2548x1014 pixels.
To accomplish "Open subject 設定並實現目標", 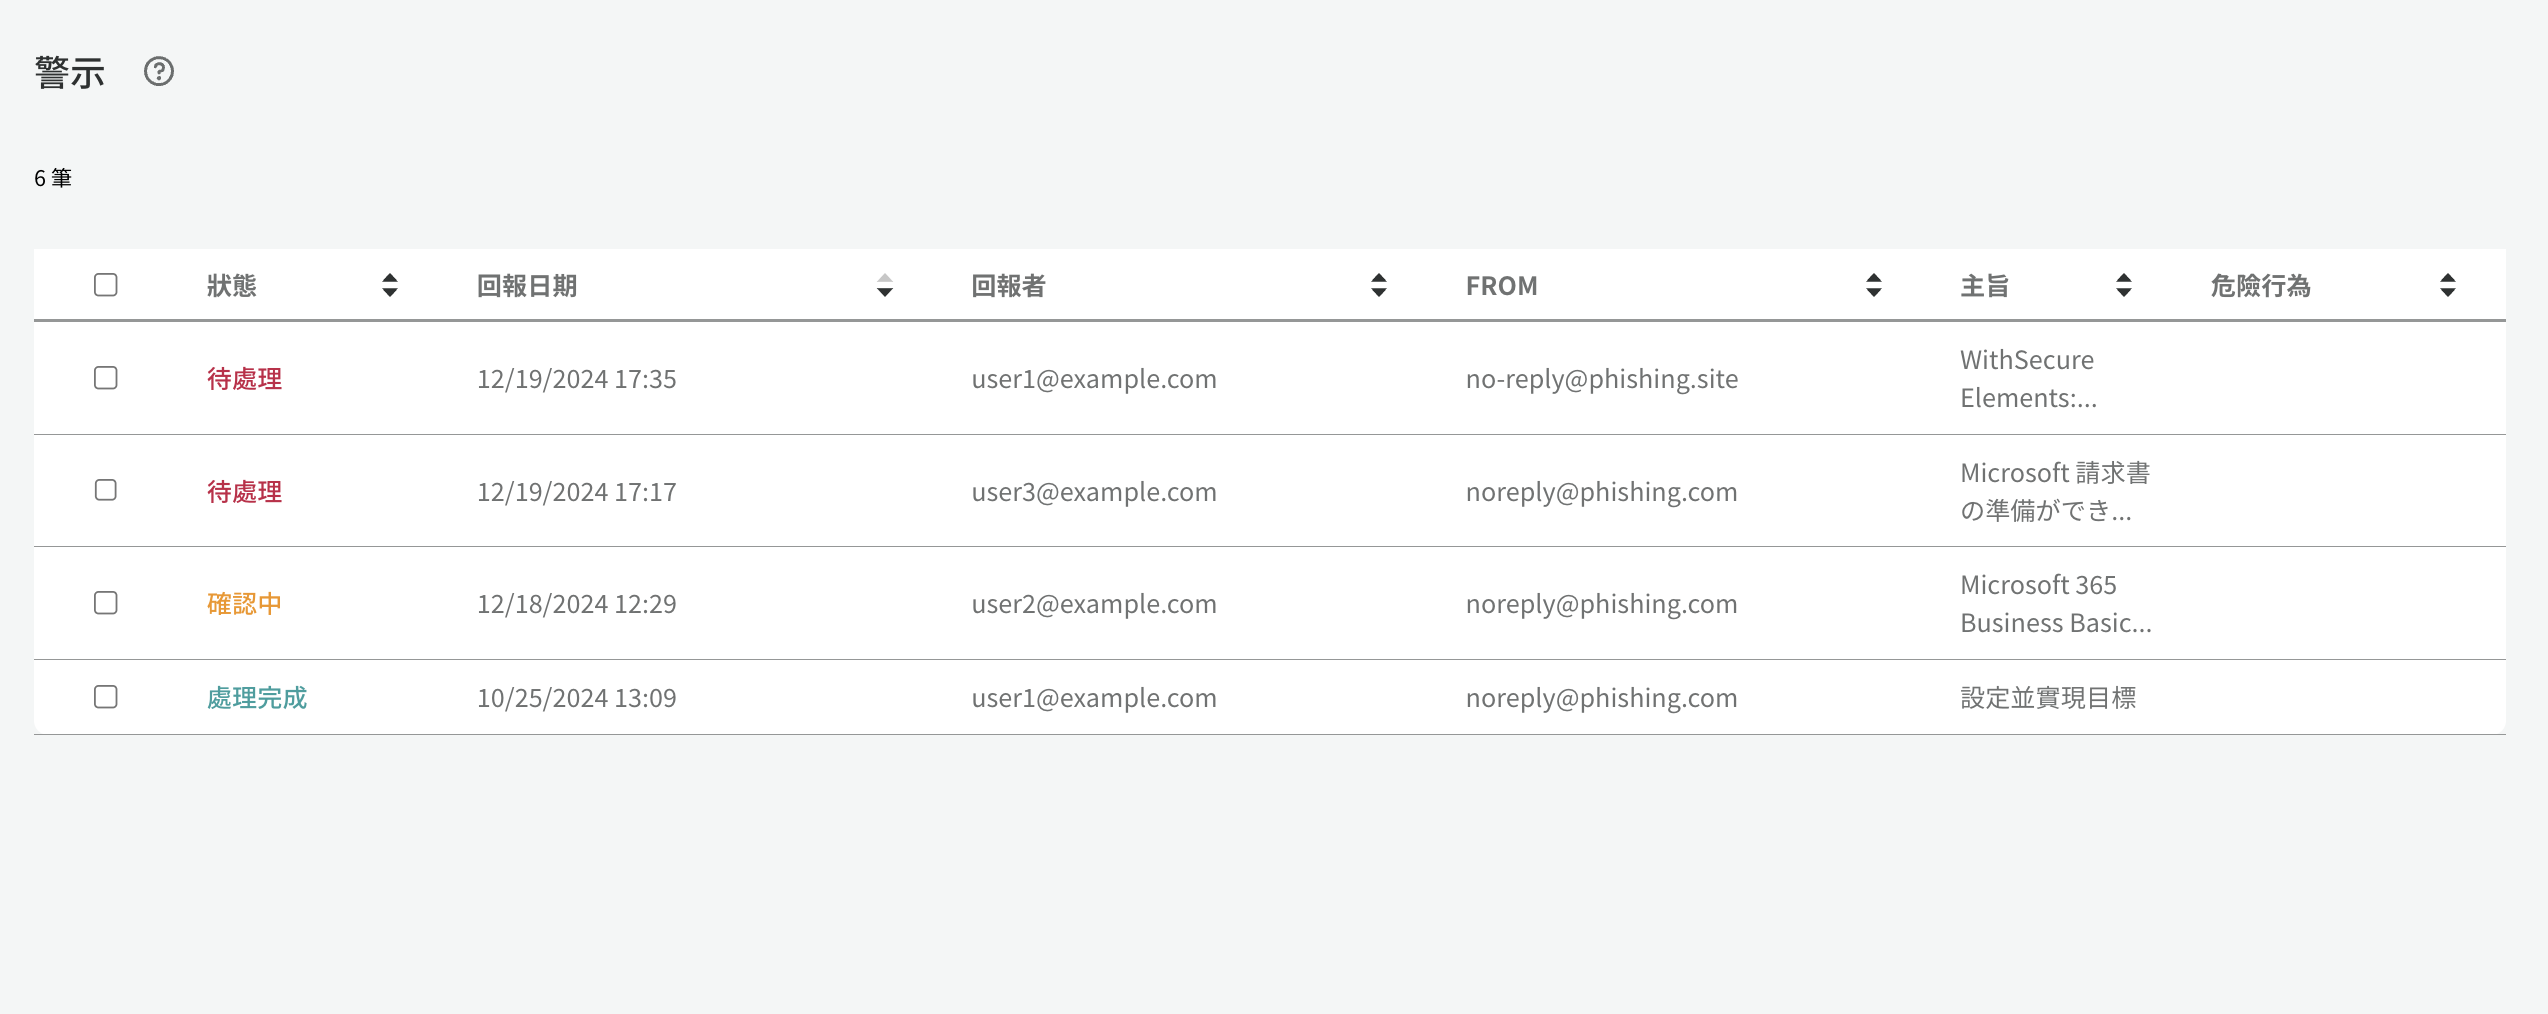I will coord(2048,698).
